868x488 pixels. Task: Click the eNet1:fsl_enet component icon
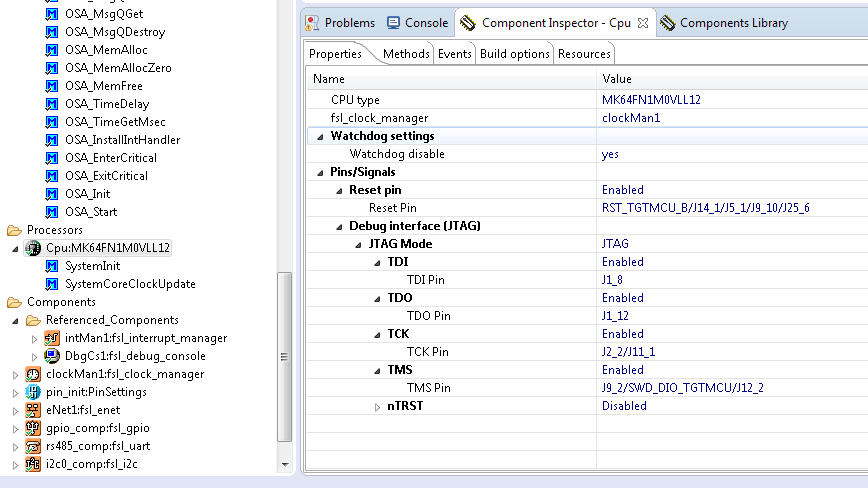pyautogui.click(x=32, y=410)
